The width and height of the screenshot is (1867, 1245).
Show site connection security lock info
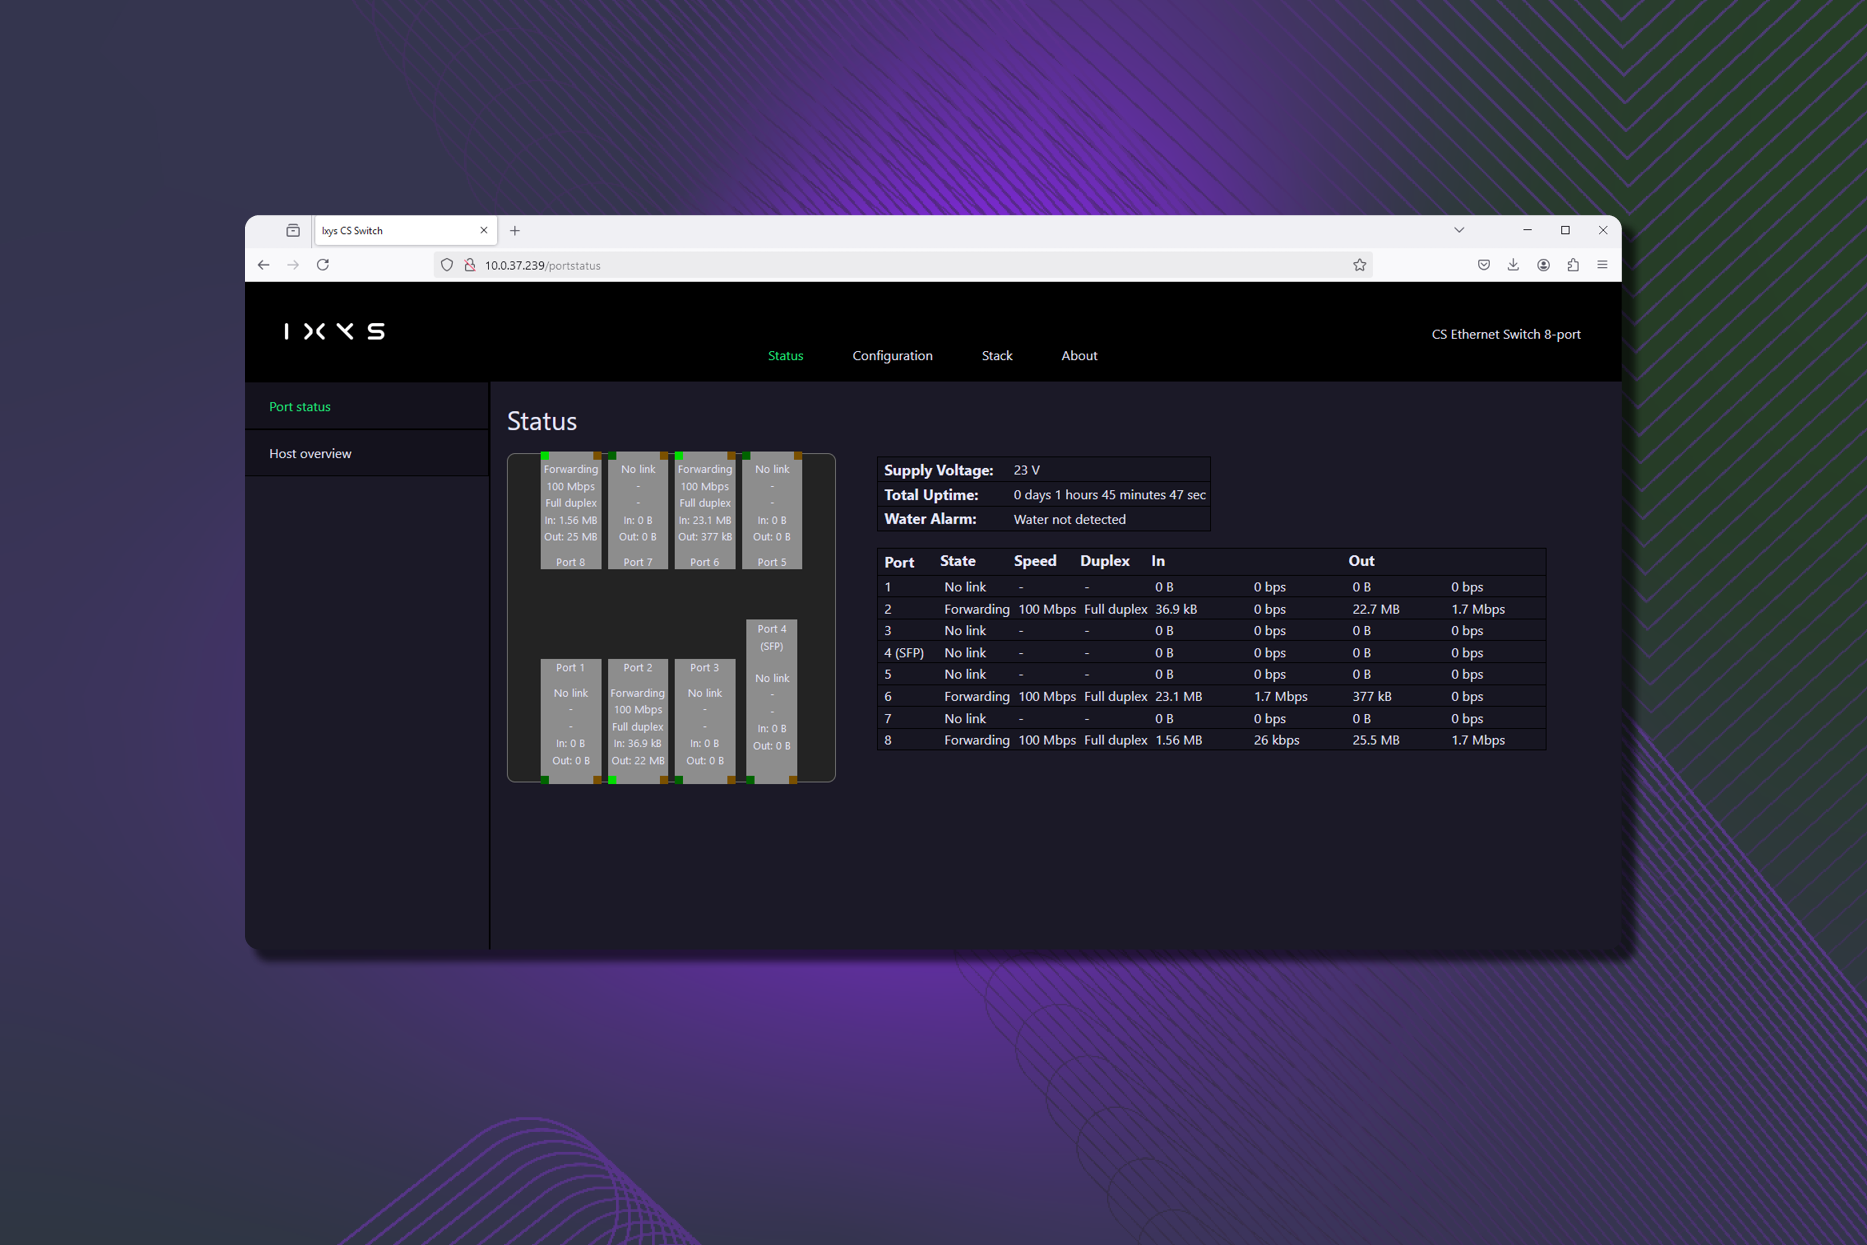470,265
